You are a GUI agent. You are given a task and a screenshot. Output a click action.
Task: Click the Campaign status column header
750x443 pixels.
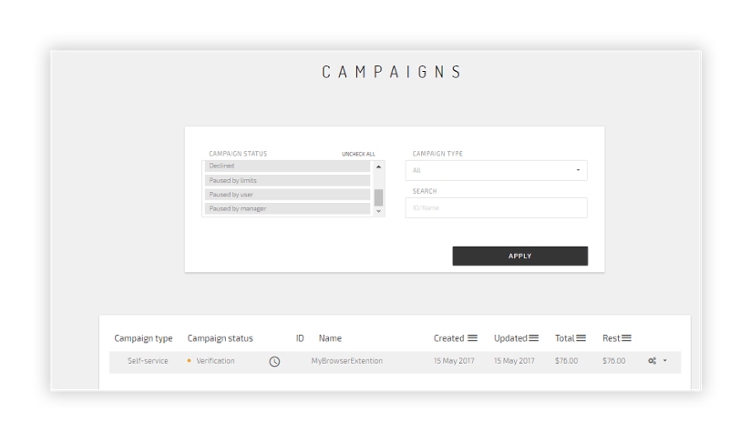tap(220, 338)
